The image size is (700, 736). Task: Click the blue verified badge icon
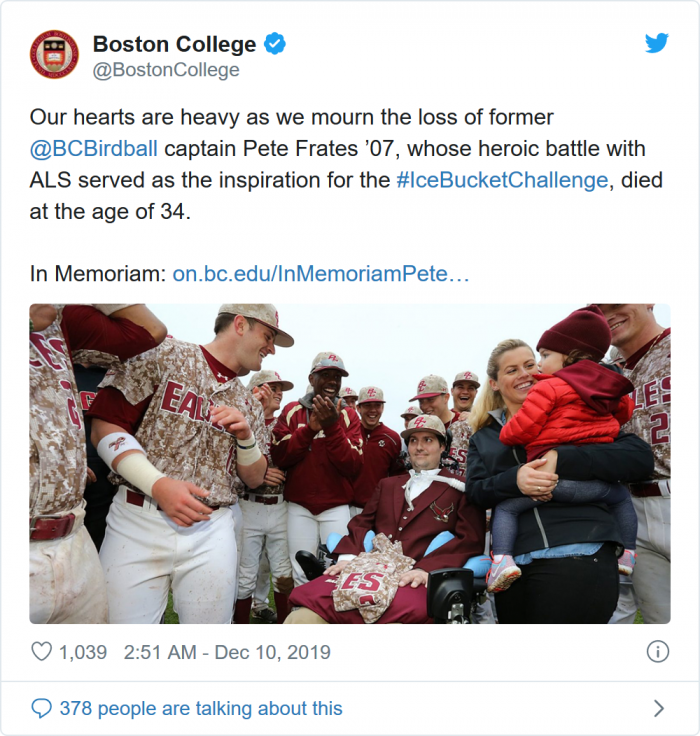[275, 44]
